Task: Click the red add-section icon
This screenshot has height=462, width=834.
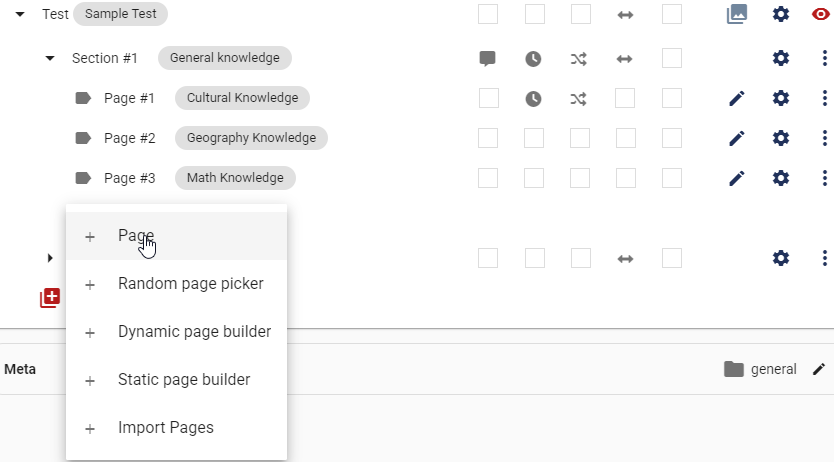Action: (x=50, y=298)
